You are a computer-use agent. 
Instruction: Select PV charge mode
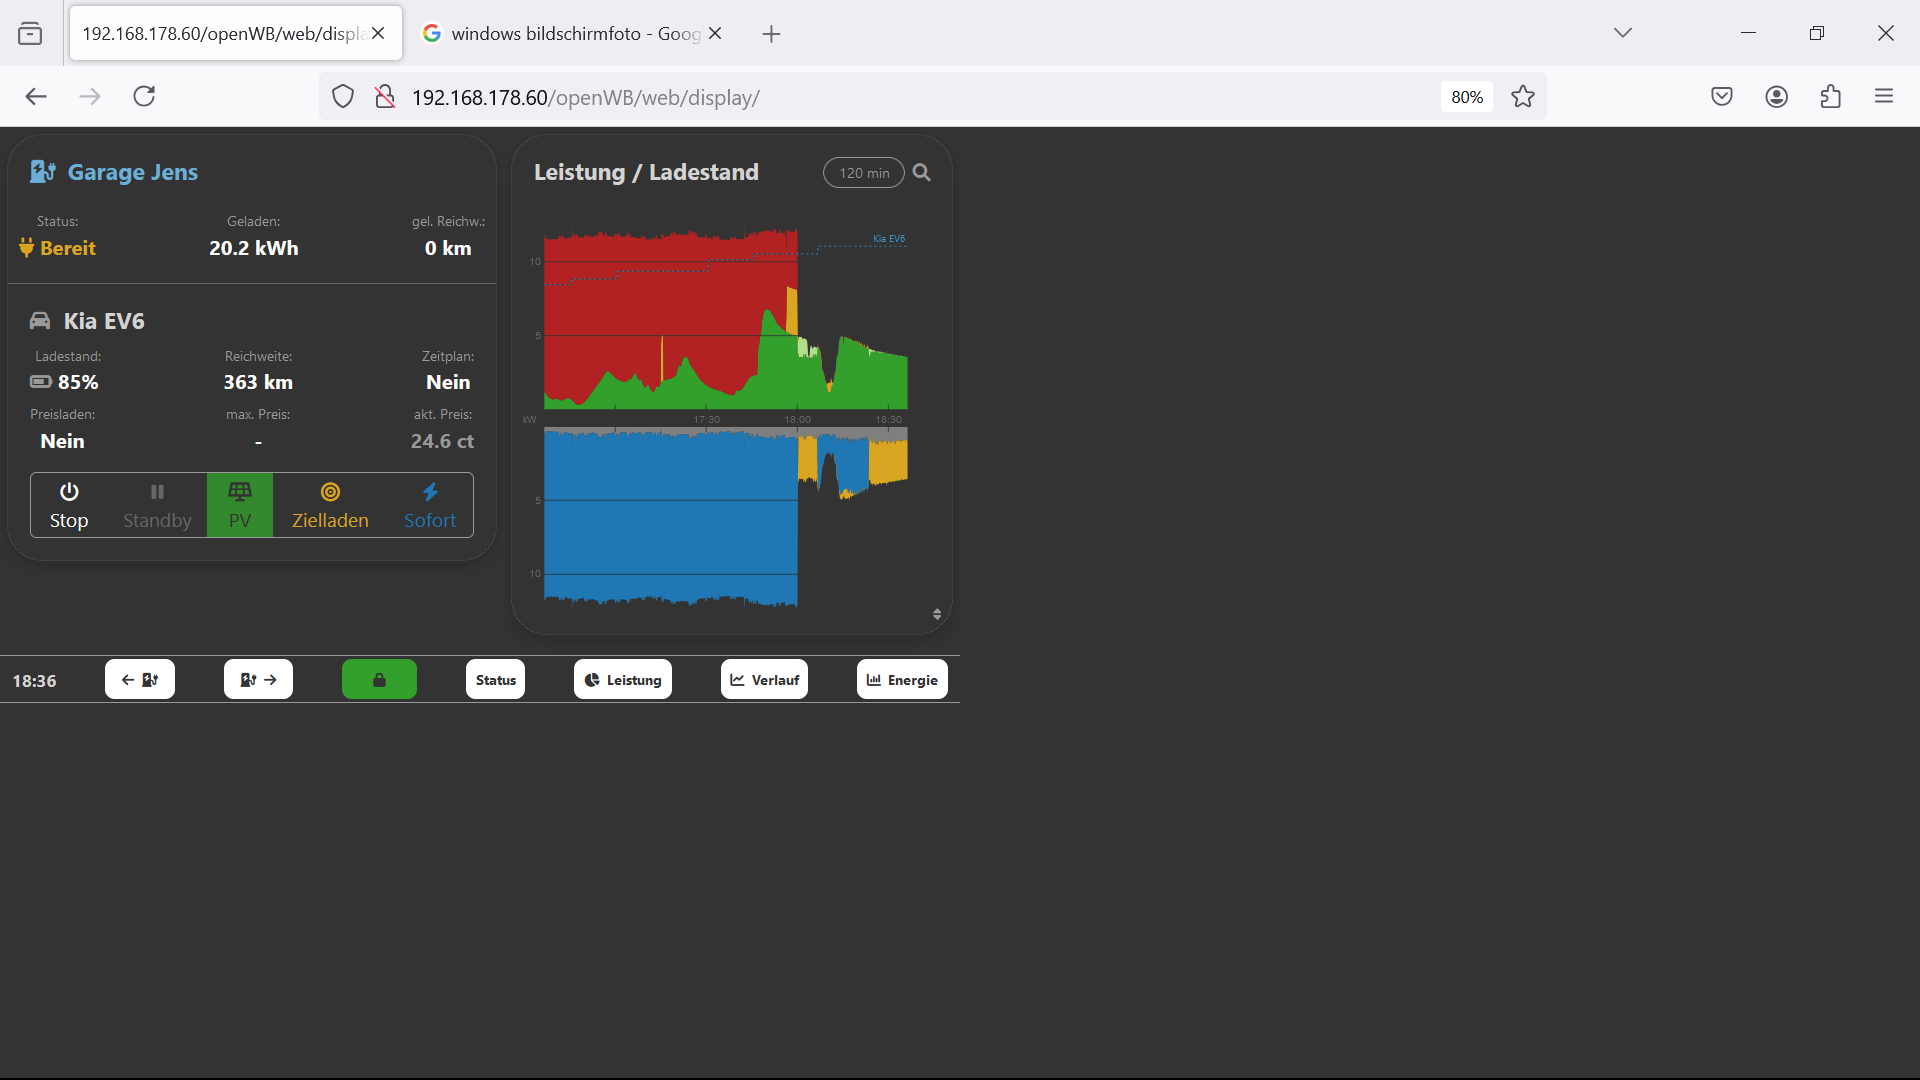[240, 506]
